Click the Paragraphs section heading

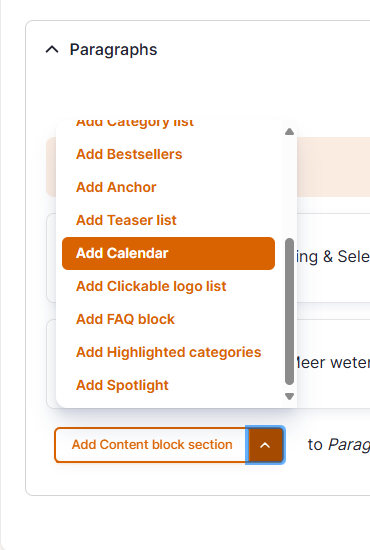pos(113,49)
